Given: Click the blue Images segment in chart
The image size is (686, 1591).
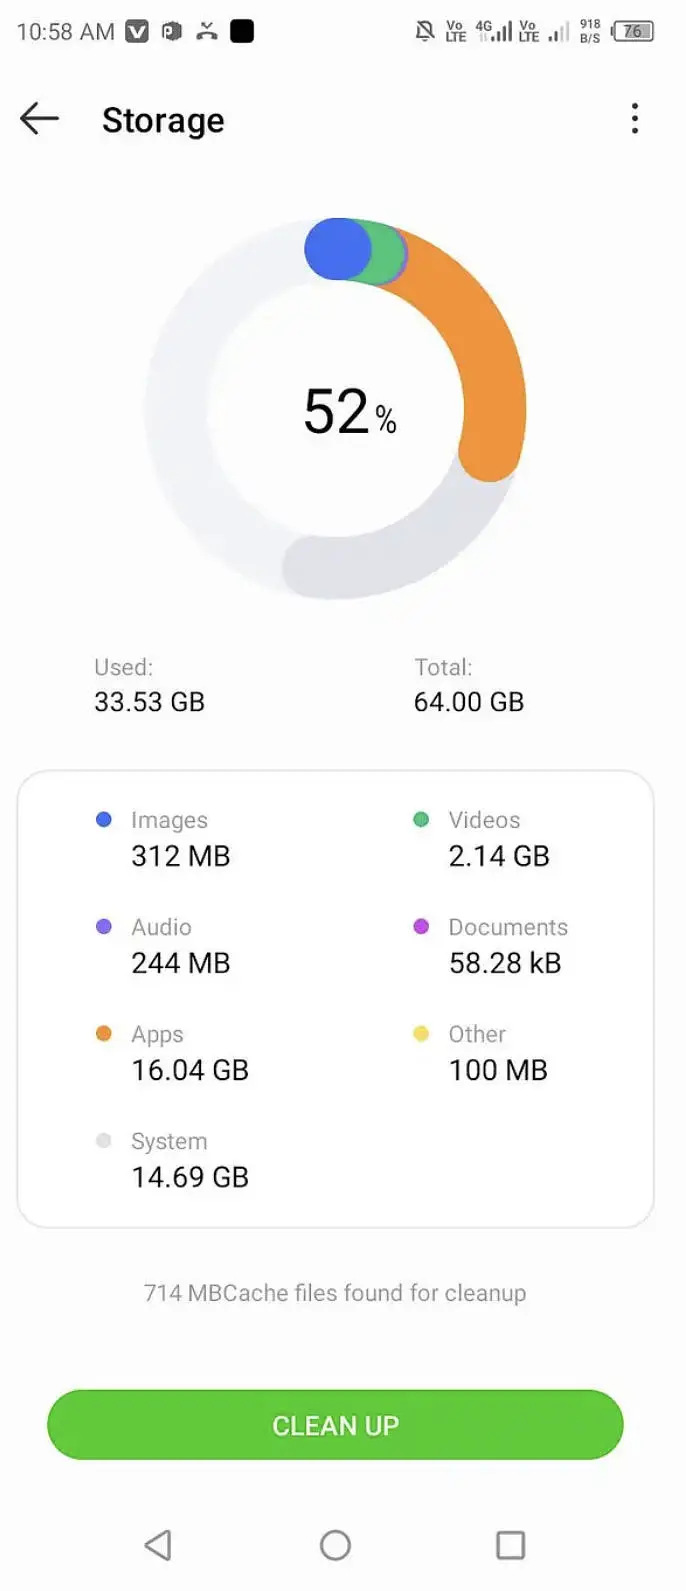Looking at the screenshot, I should pos(337,249).
